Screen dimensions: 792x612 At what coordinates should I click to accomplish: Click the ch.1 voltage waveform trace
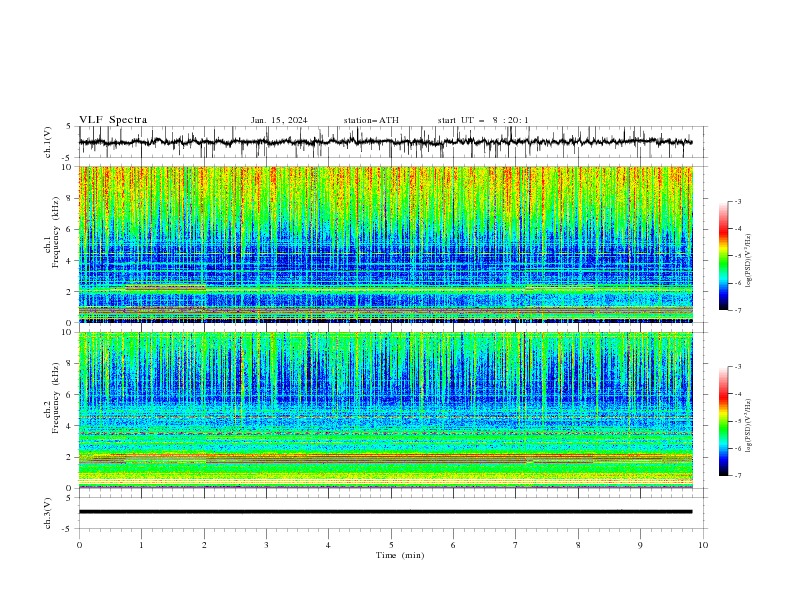click(x=385, y=142)
